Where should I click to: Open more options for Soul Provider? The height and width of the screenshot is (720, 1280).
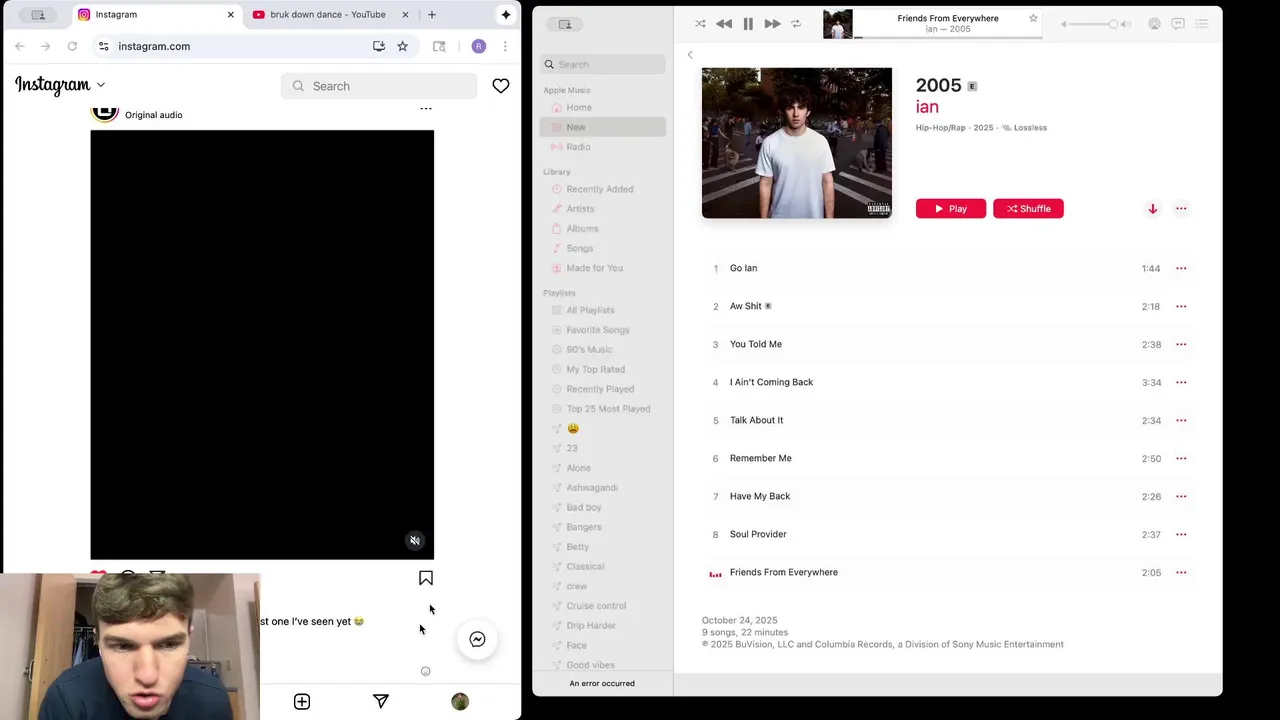click(1181, 534)
